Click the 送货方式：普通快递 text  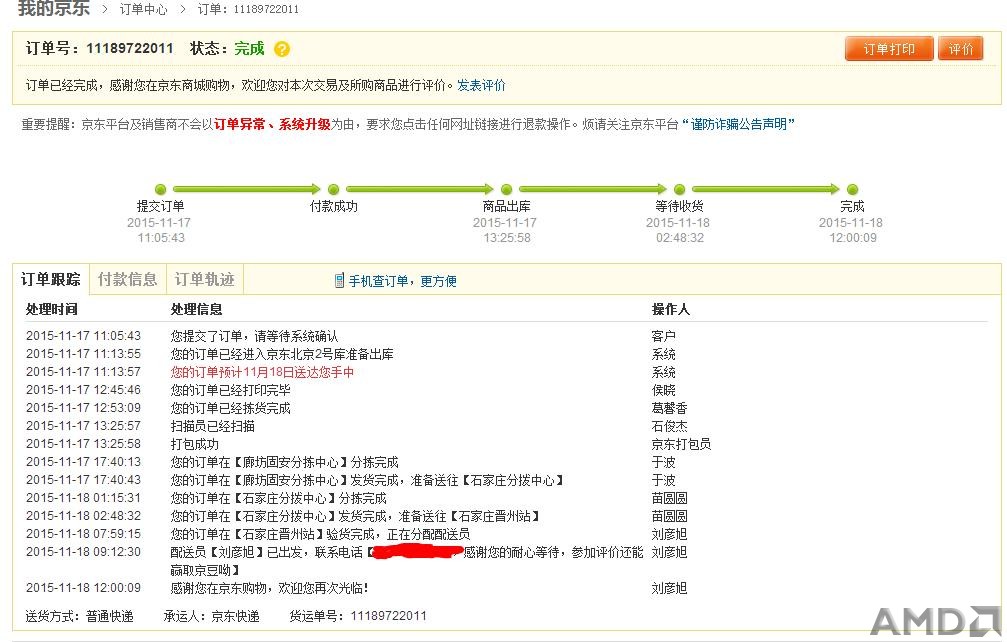point(80,616)
